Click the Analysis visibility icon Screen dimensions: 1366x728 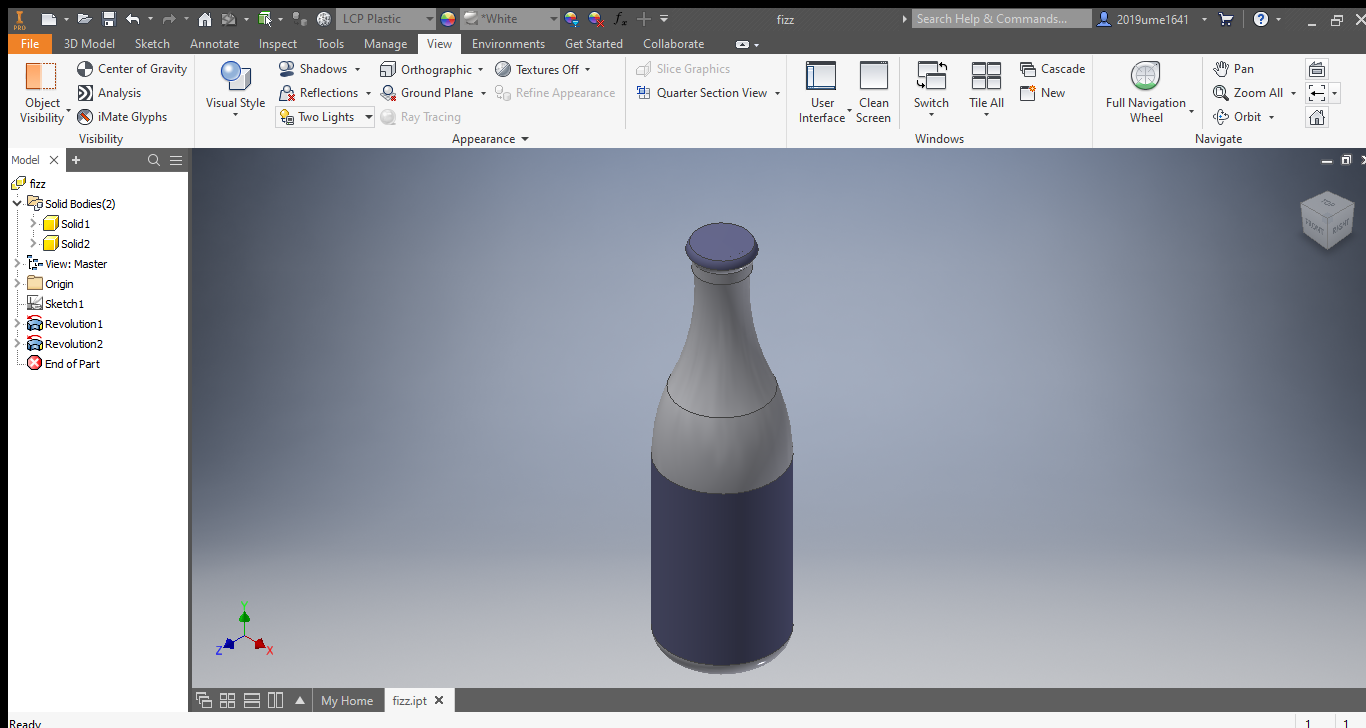pyautogui.click(x=86, y=93)
